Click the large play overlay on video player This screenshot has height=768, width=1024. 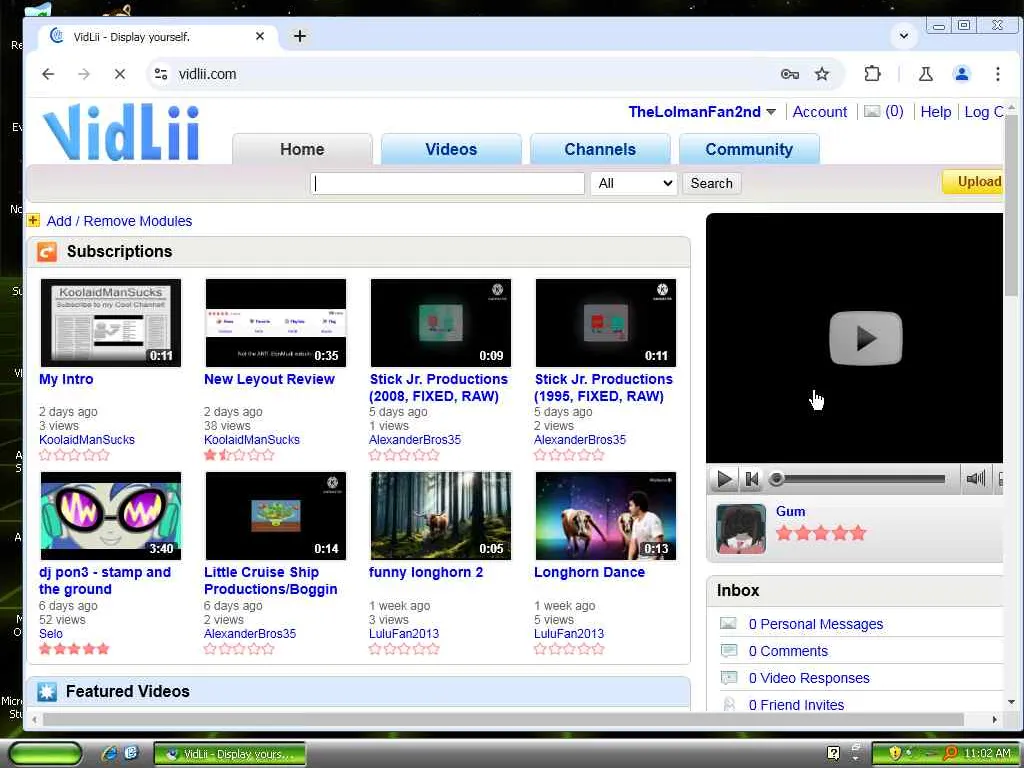coord(865,338)
